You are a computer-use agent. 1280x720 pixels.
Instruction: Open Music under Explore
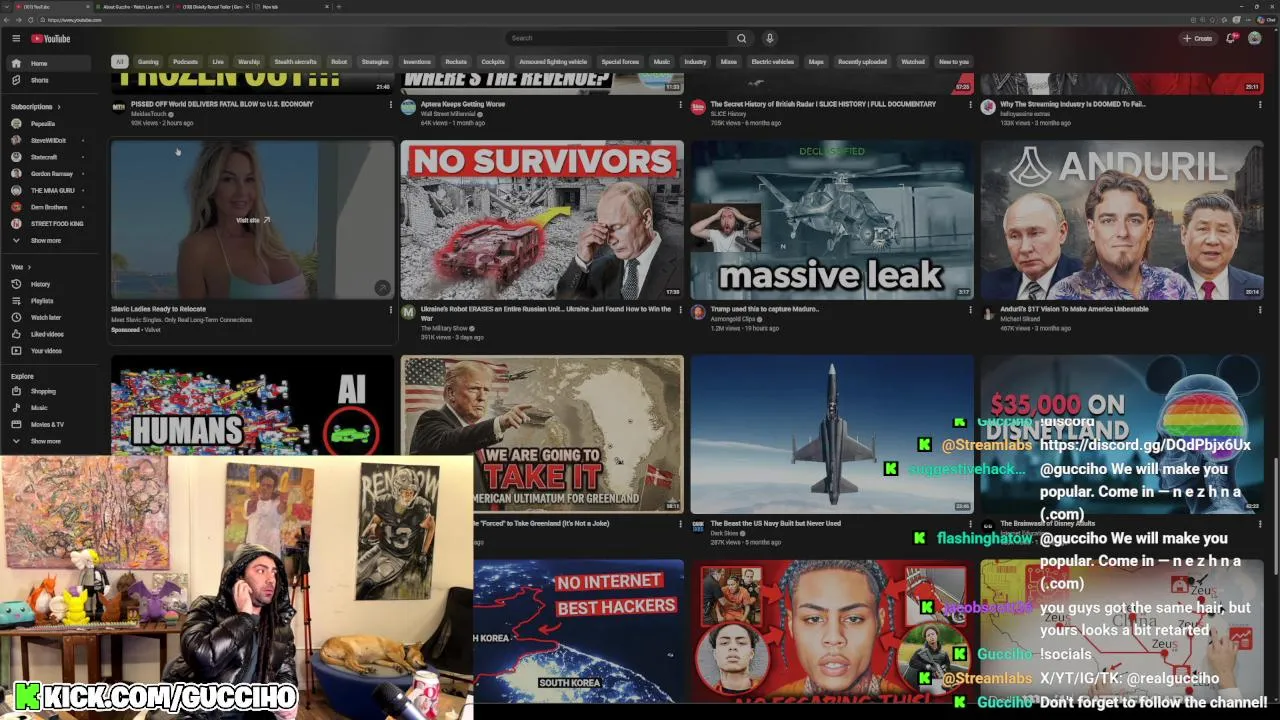pyautogui.click(x=50, y=408)
